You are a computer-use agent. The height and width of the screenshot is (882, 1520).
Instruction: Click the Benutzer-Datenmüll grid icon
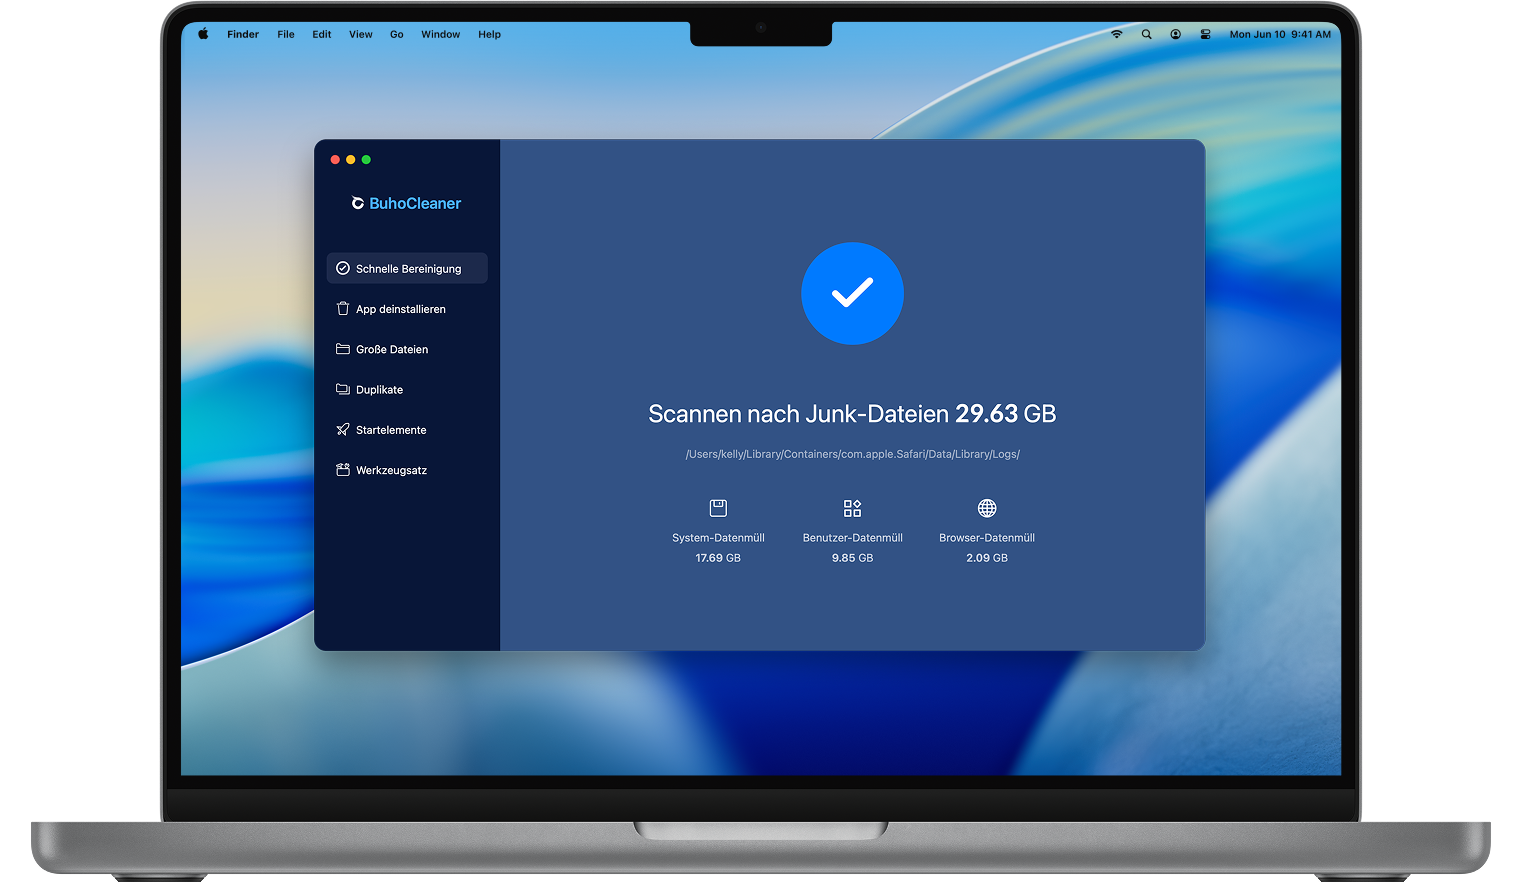[x=852, y=508]
